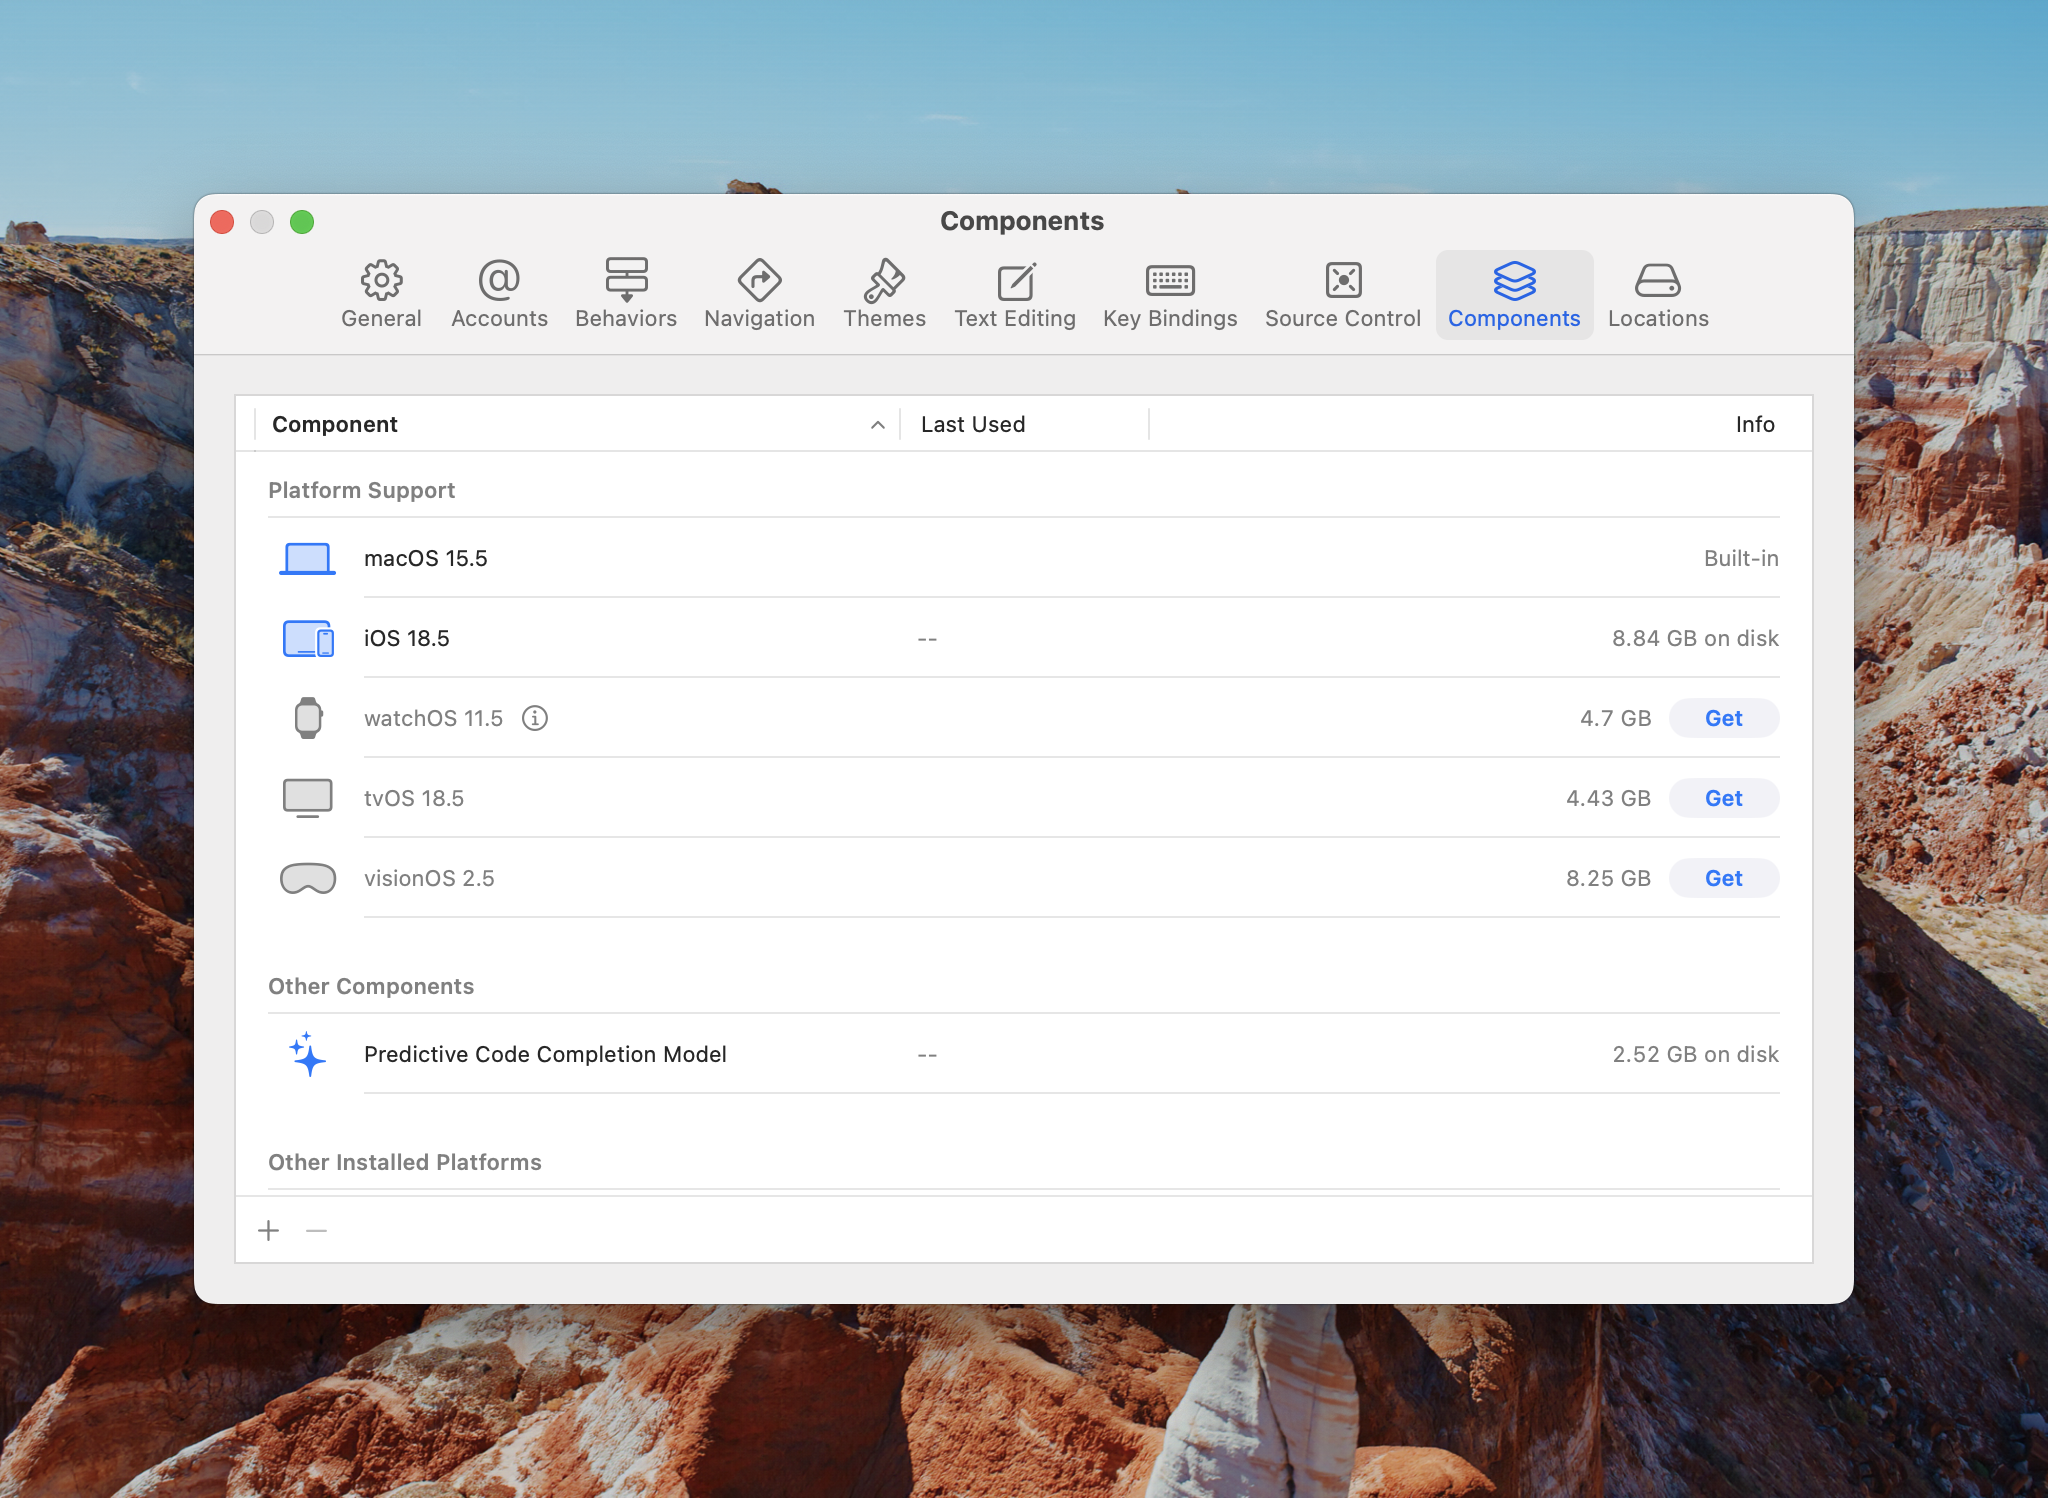Click the Platform Support section heading
Screen dimensions: 2048x1498
[361, 490]
